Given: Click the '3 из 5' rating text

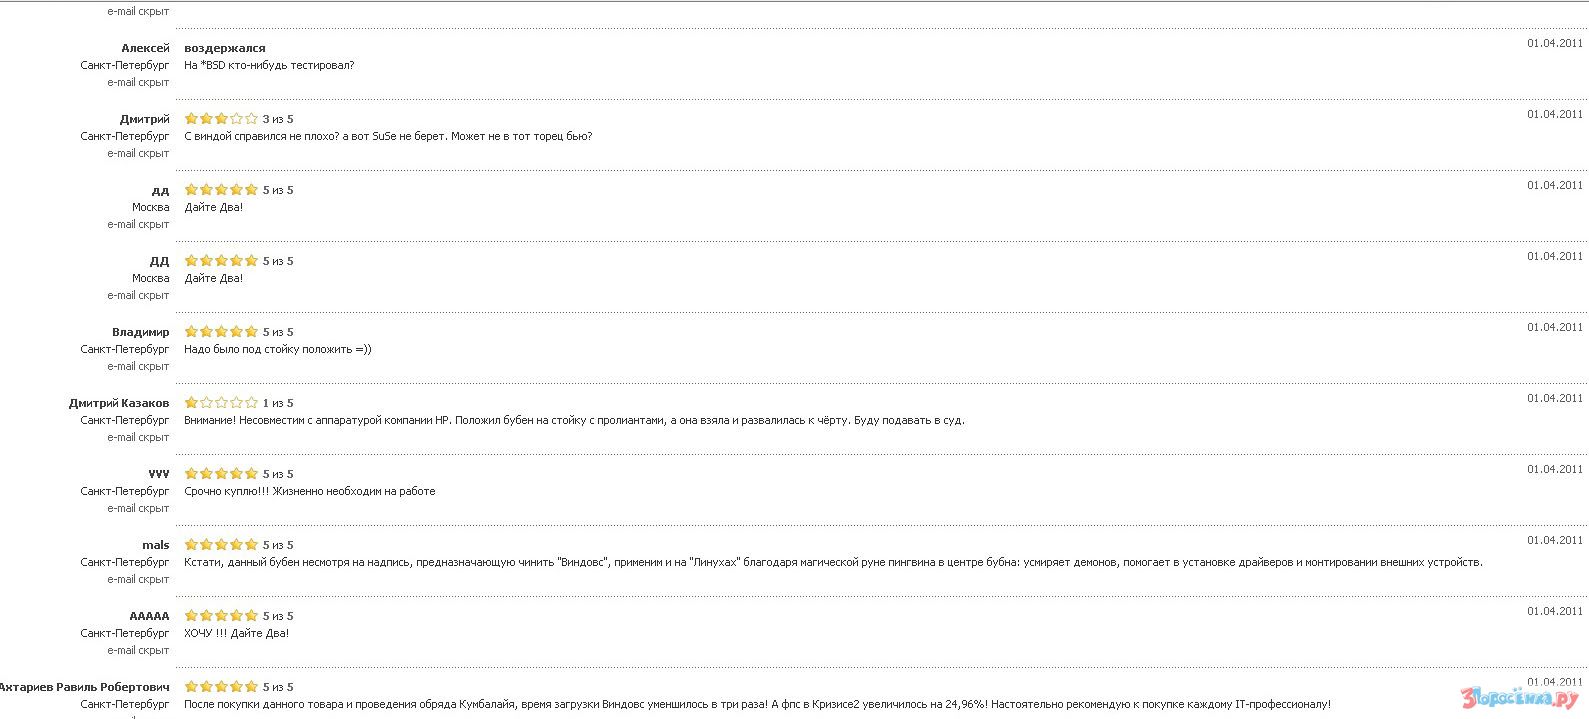Looking at the screenshot, I should point(278,119).
